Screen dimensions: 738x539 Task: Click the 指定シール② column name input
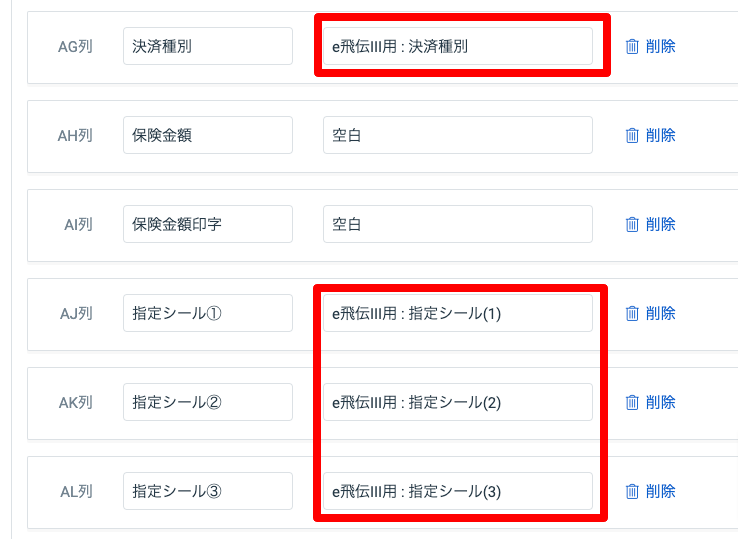point(208,402)
